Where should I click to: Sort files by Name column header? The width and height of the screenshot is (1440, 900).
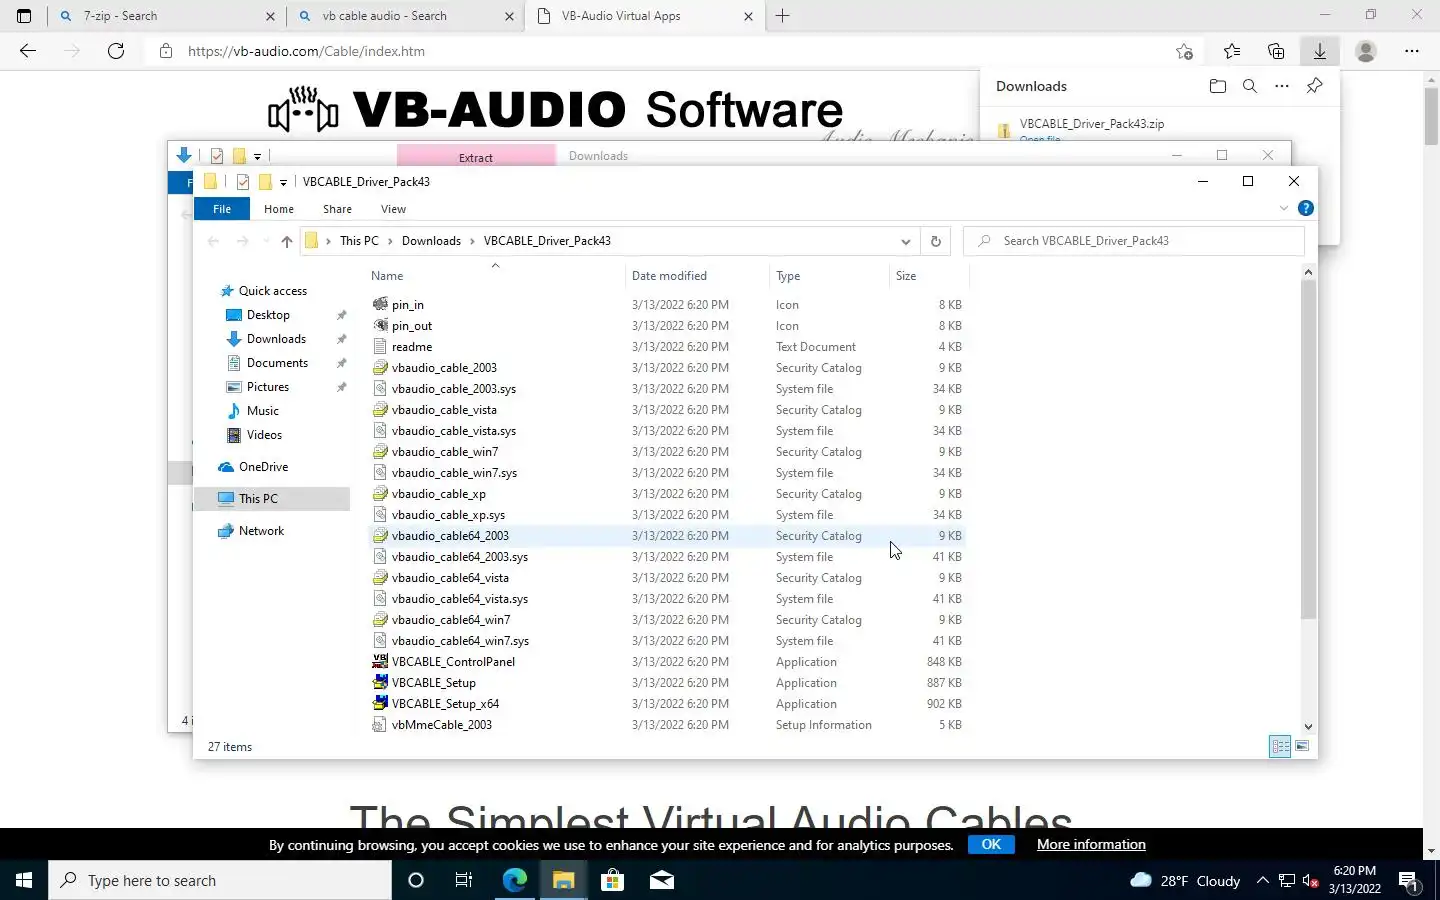pos(495,276)
